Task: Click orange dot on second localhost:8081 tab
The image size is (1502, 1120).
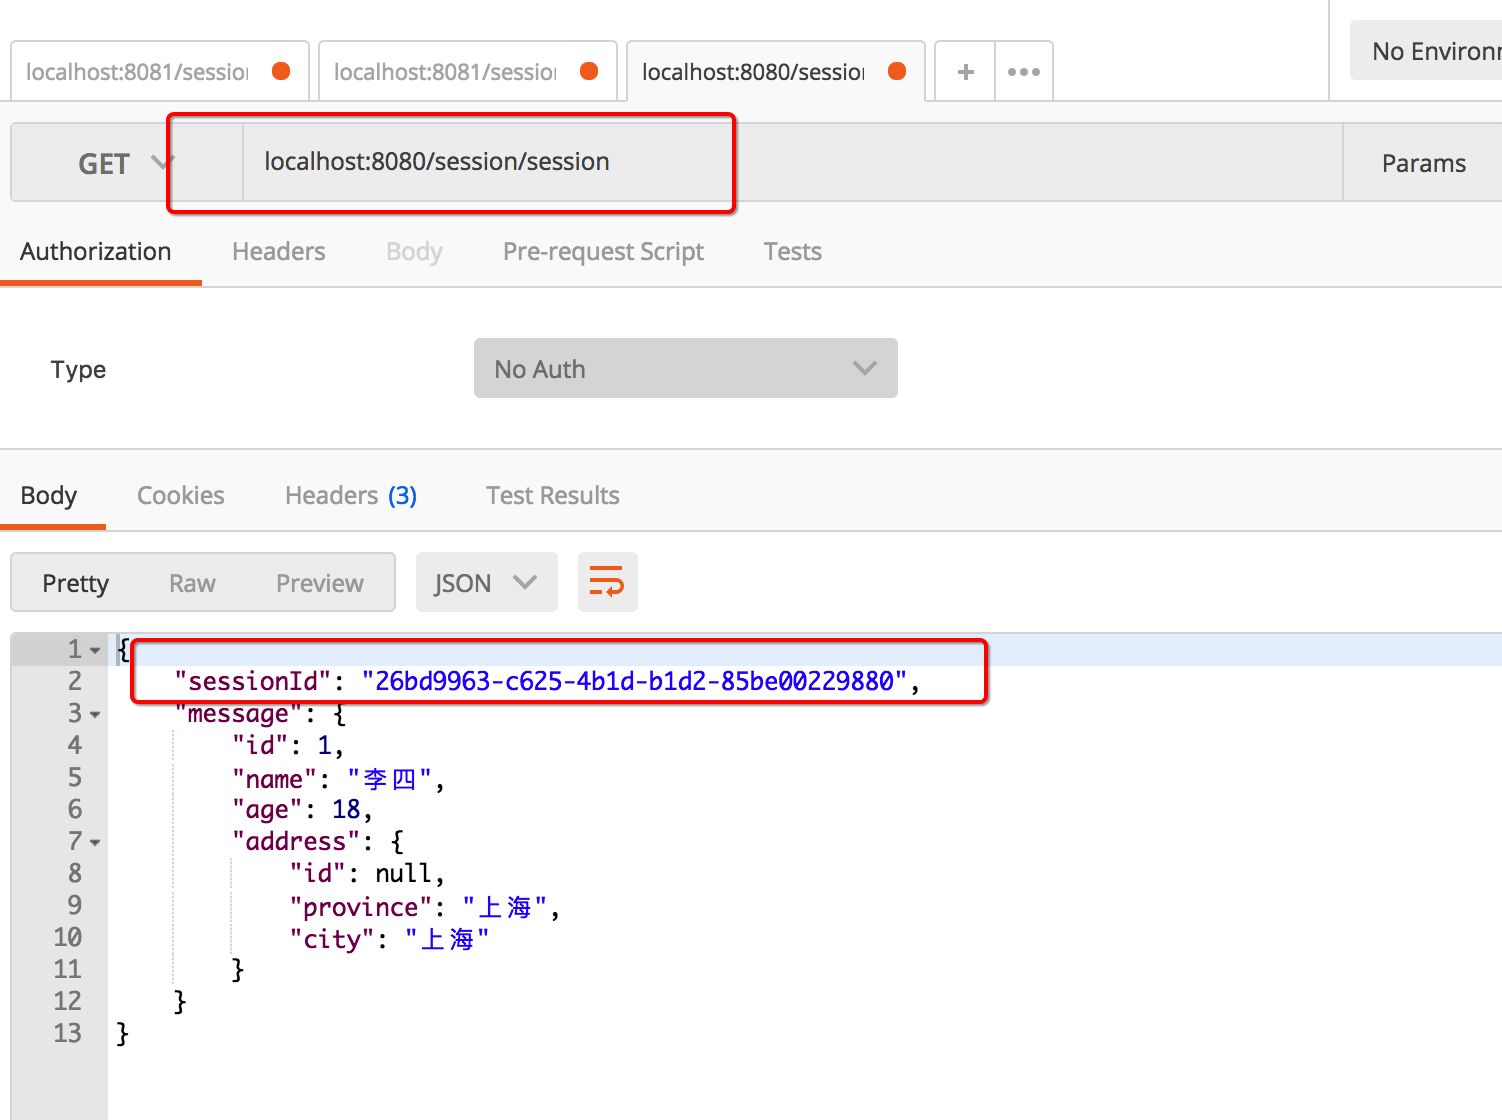Action: tap(589, 71)
